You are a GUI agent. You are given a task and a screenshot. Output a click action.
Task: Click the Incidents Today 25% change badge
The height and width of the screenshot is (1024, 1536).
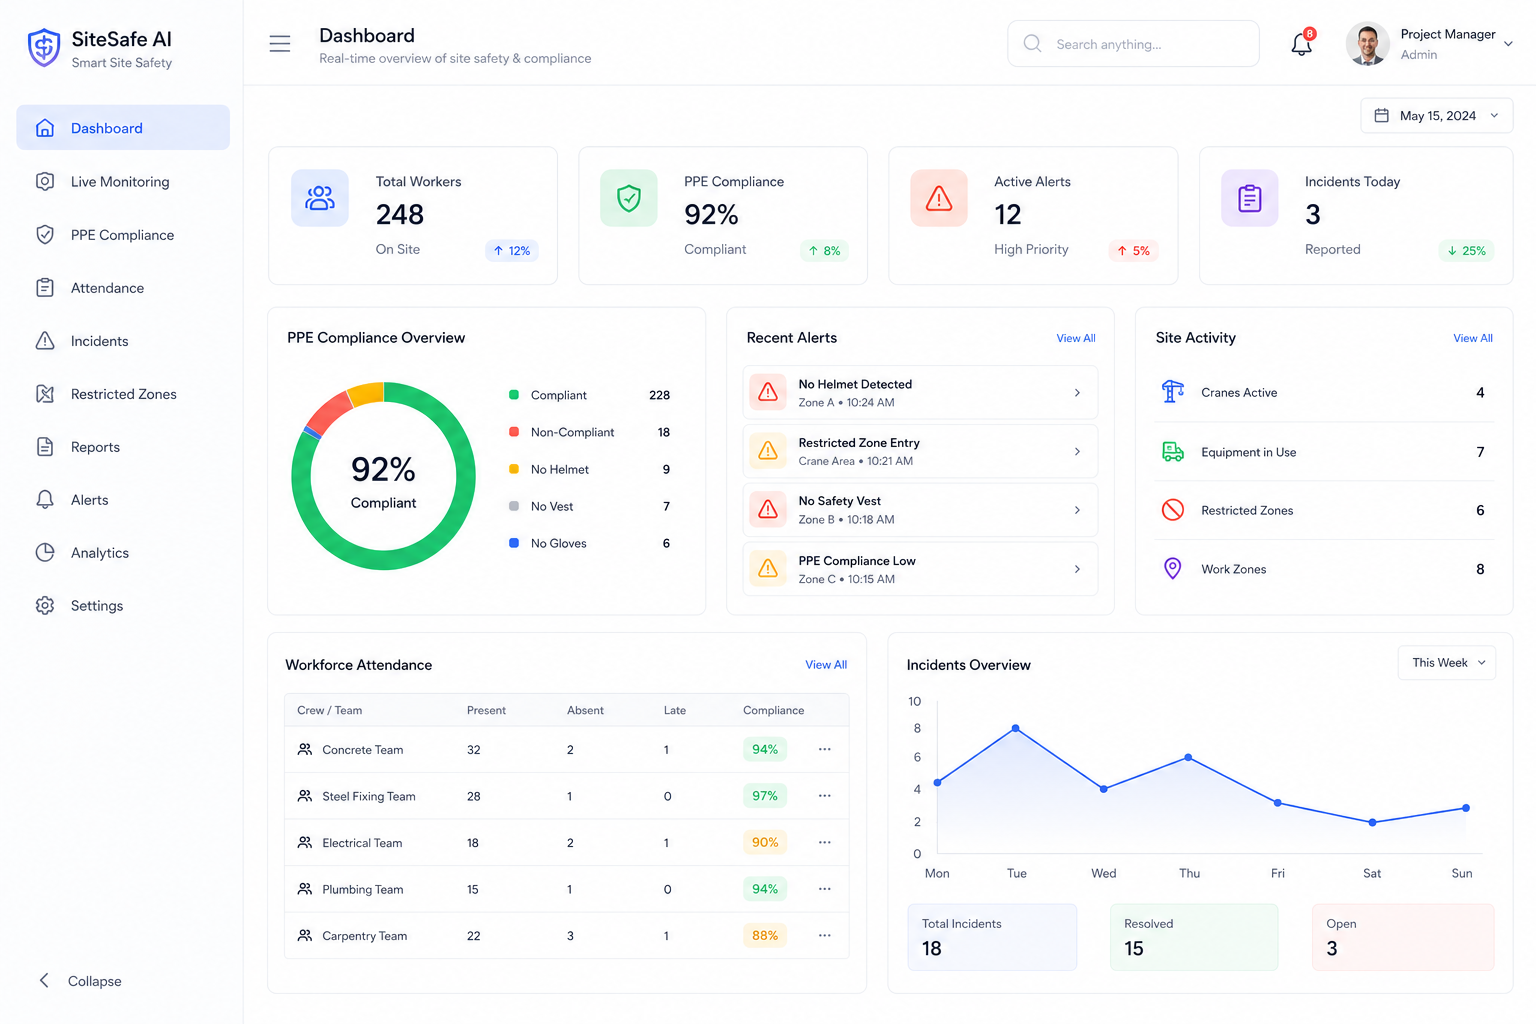pyautogui.click(x=1466, y=251)
